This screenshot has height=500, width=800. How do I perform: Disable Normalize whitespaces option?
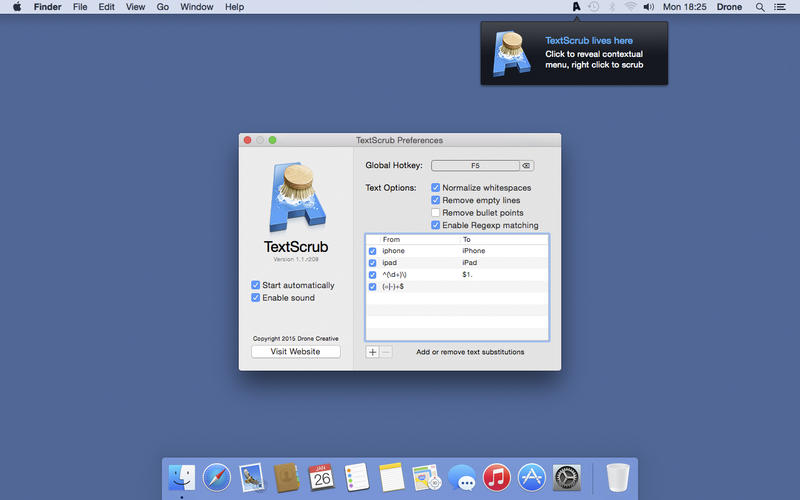pyautogui.click(x=435, y=188)
